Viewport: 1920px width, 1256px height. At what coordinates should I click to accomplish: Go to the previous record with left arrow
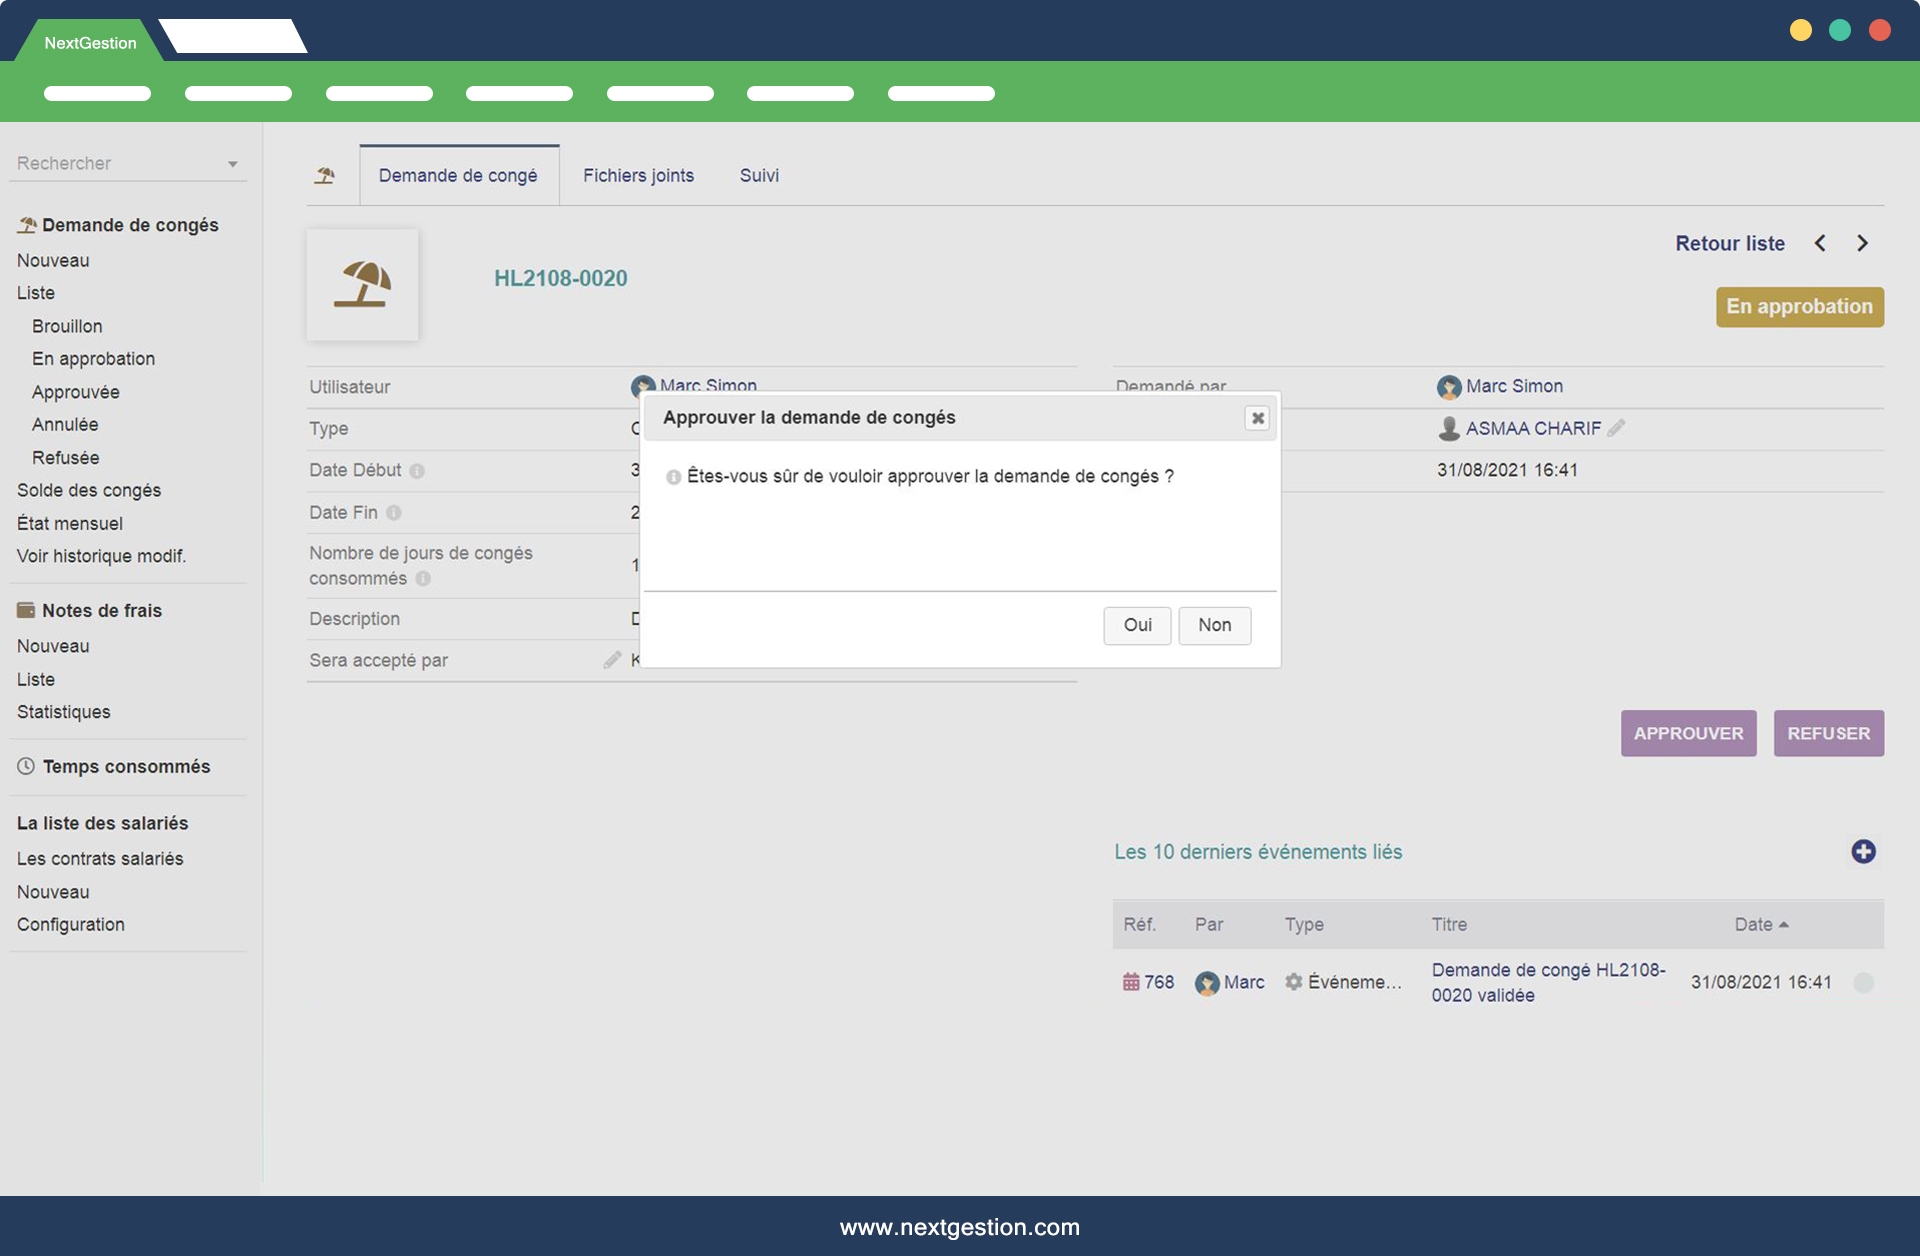click(1820, 243)
